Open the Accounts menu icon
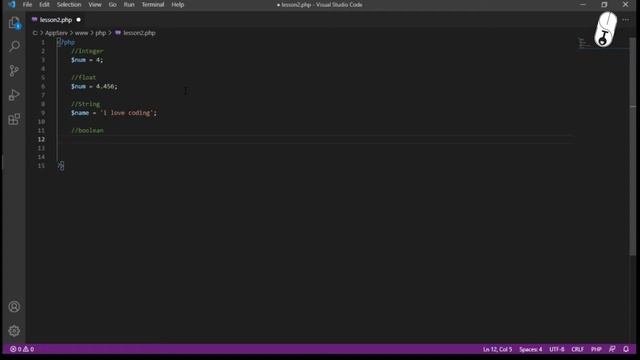Screen dimensions: 640x360 14,307
